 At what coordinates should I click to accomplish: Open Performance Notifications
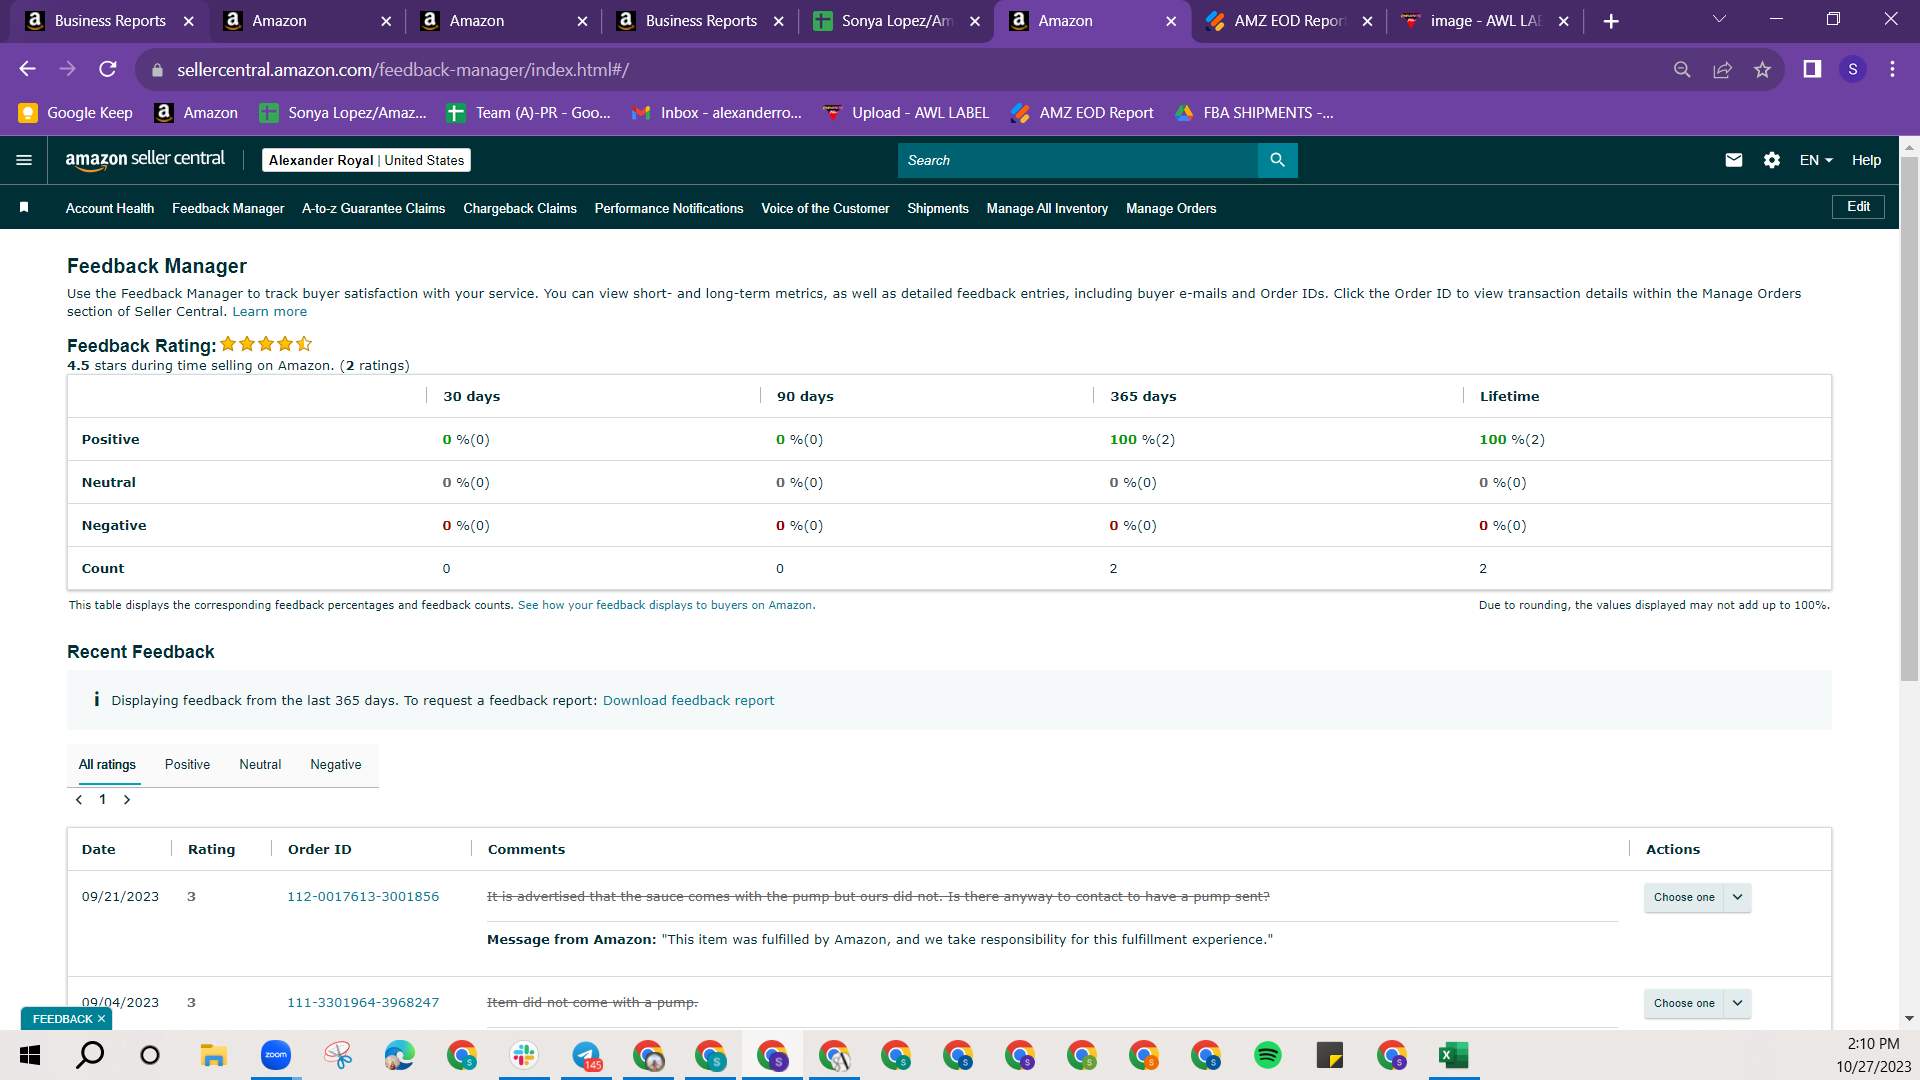(669, 208)
